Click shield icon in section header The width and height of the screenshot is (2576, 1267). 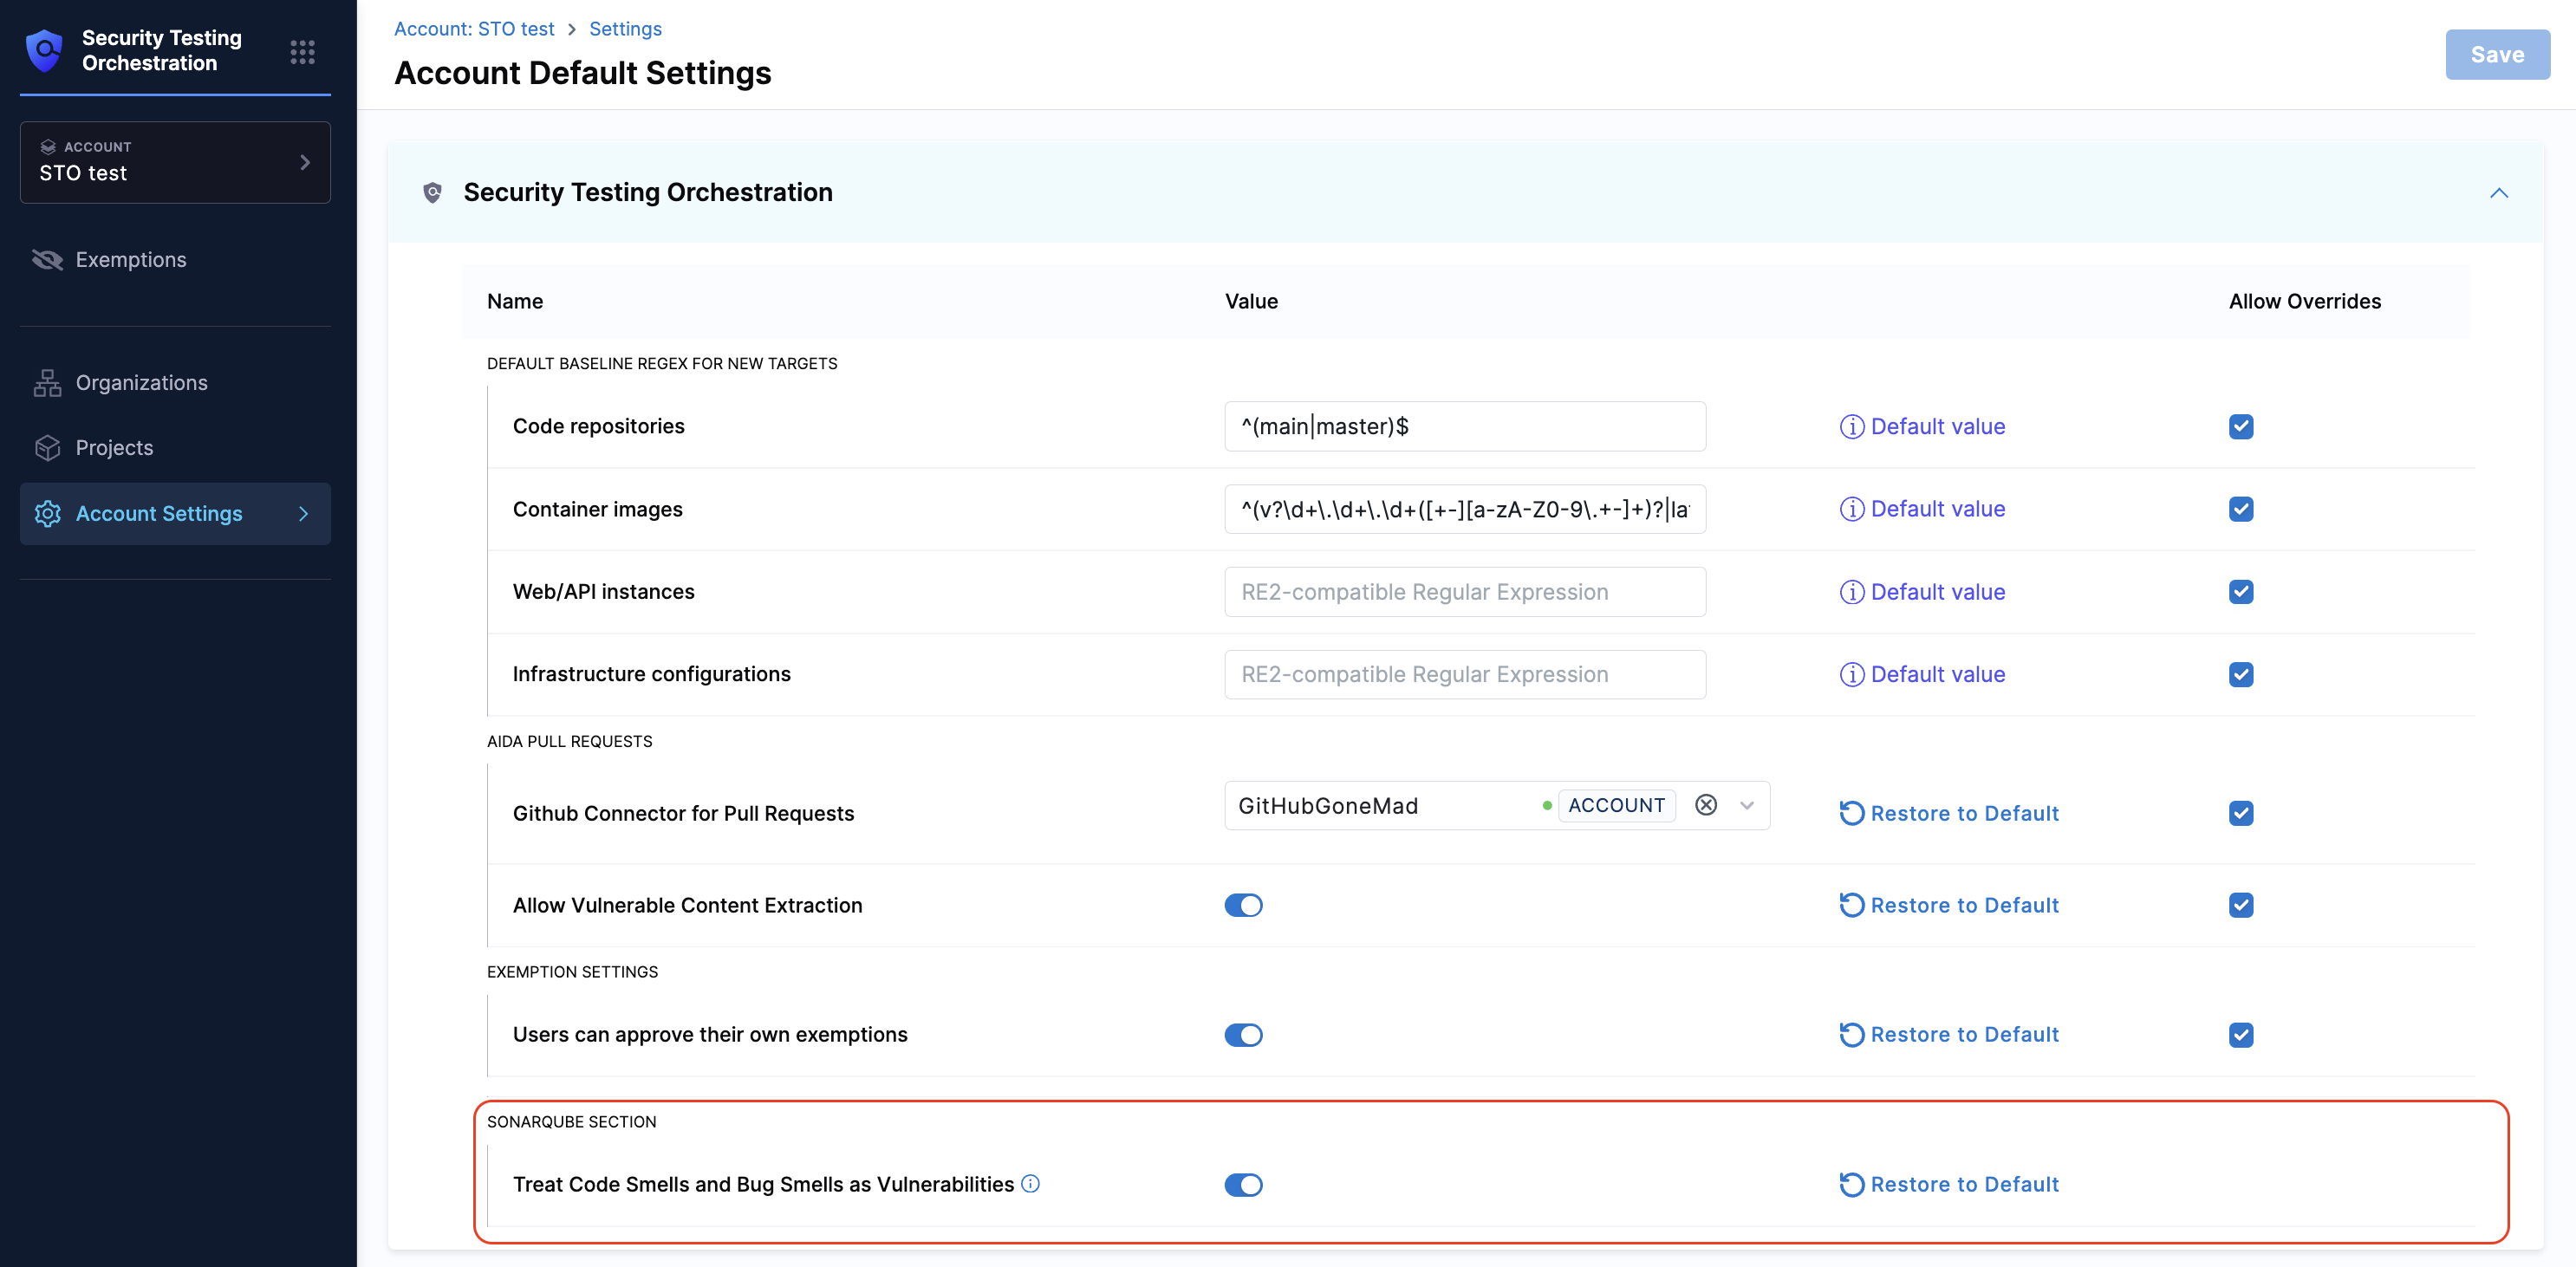click(432, 193)
